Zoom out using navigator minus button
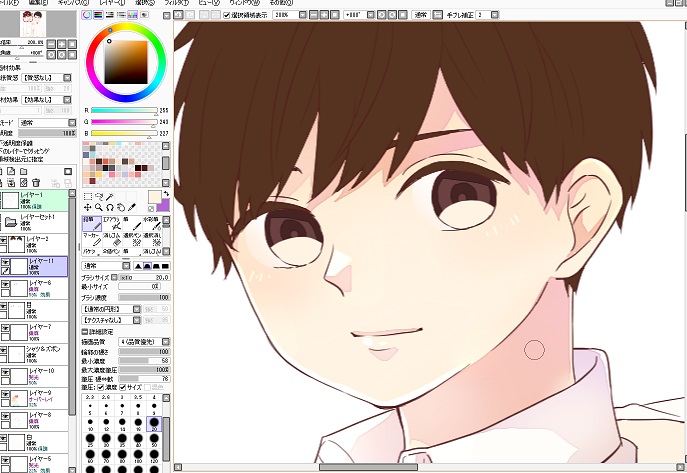 point(51,44)
